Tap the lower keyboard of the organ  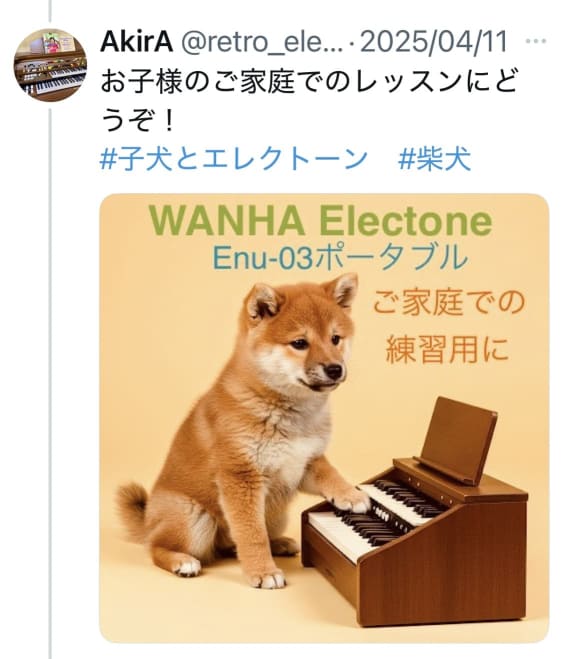tap(351, 530)
